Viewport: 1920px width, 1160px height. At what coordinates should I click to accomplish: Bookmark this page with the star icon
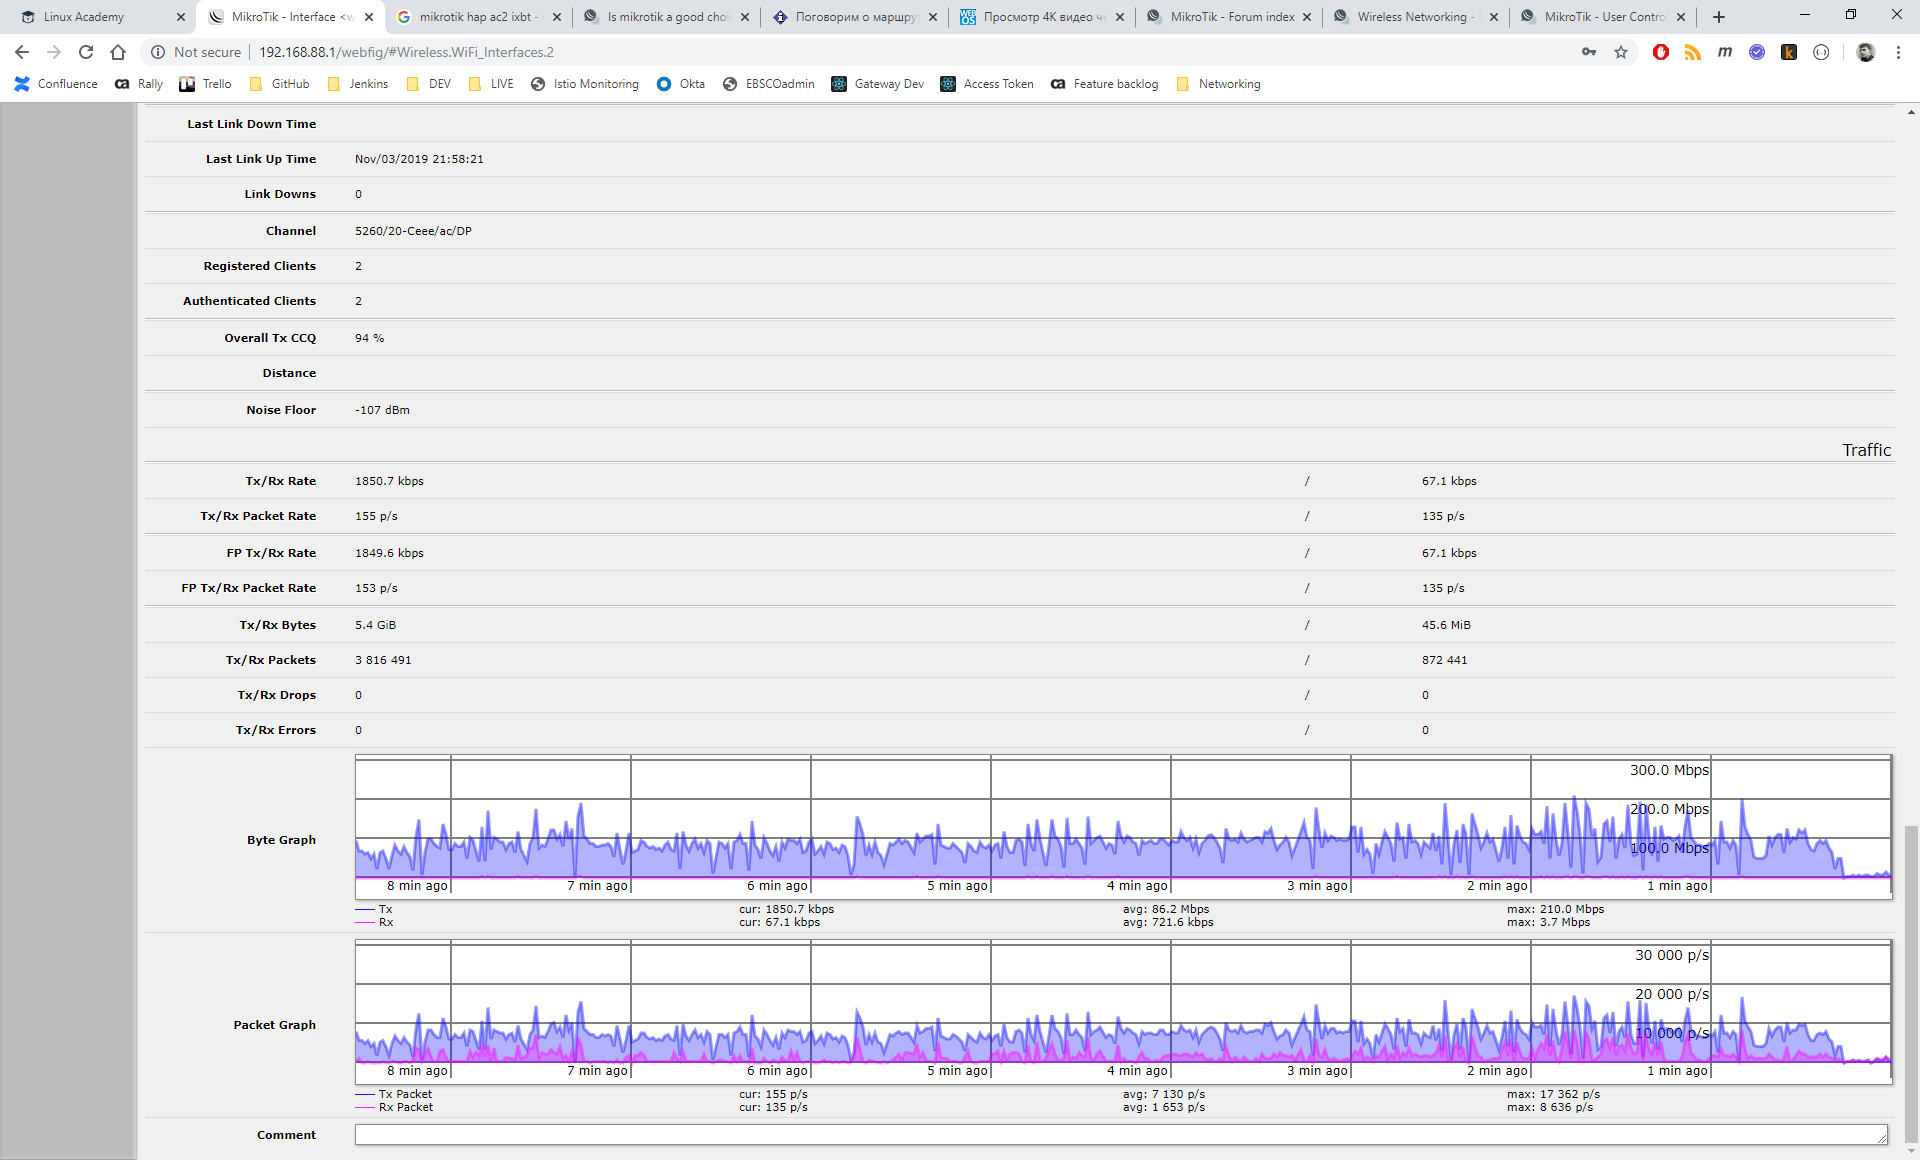click(1621, 52)
